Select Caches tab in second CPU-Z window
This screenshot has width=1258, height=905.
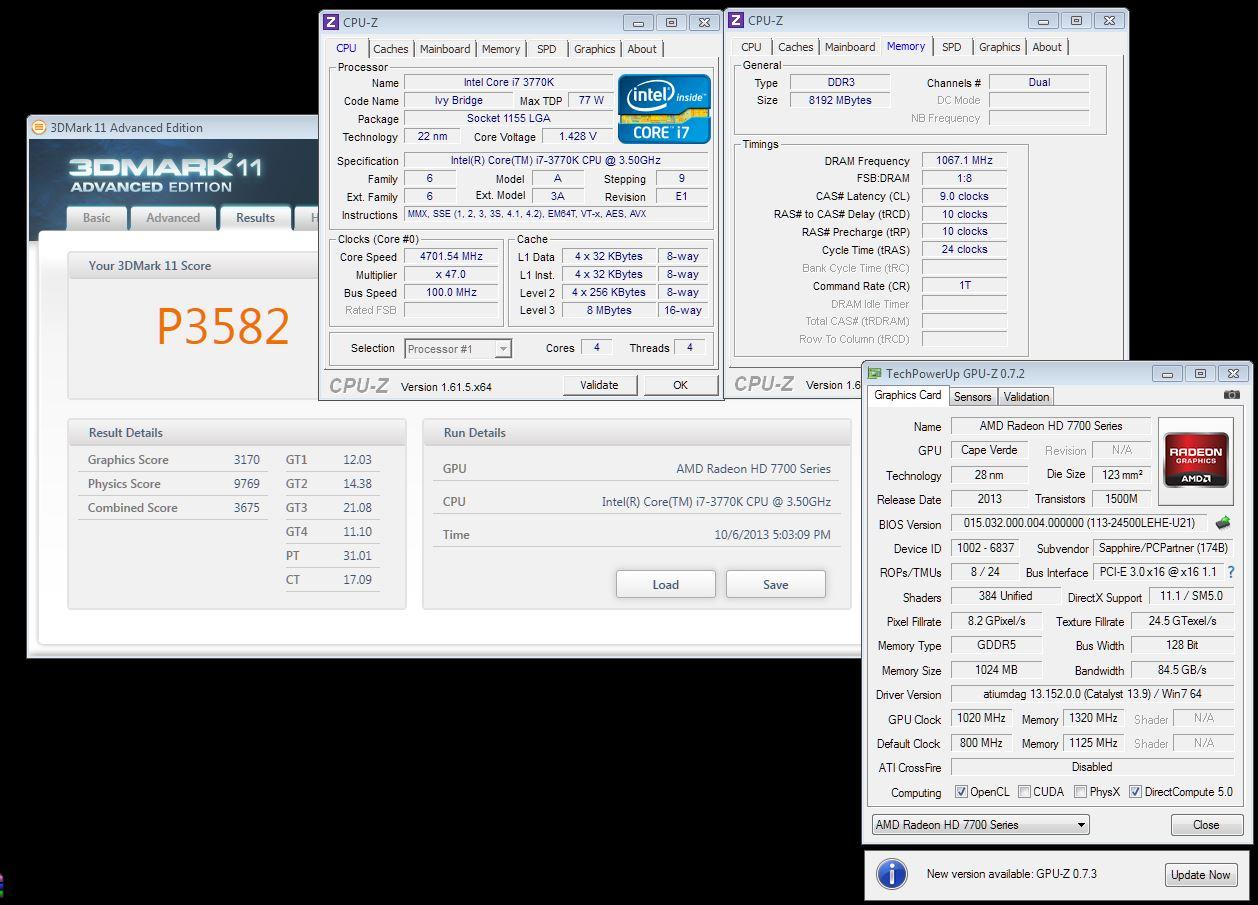796,47
